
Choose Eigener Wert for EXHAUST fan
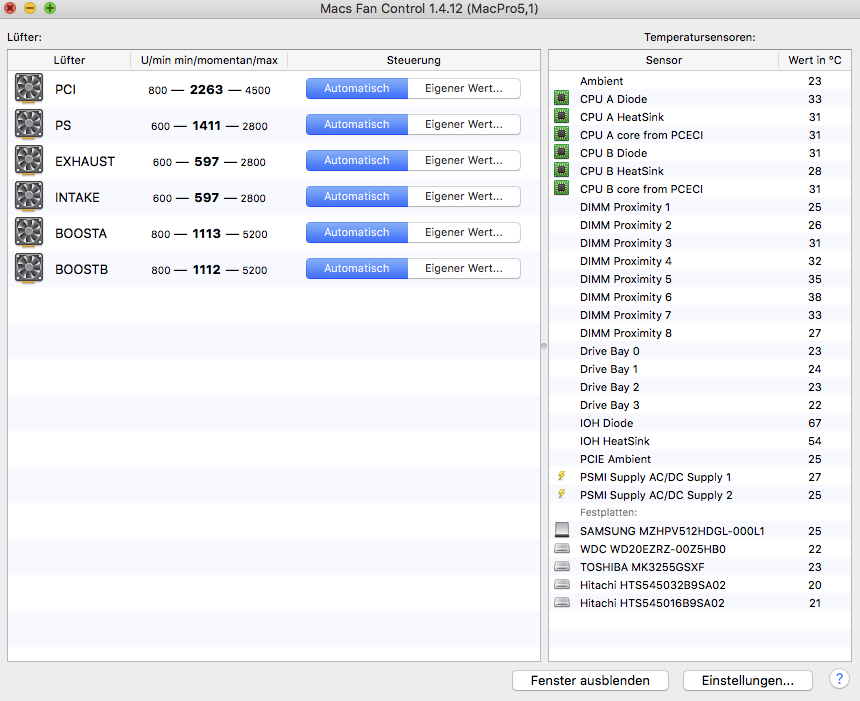(x=464, y=161)
